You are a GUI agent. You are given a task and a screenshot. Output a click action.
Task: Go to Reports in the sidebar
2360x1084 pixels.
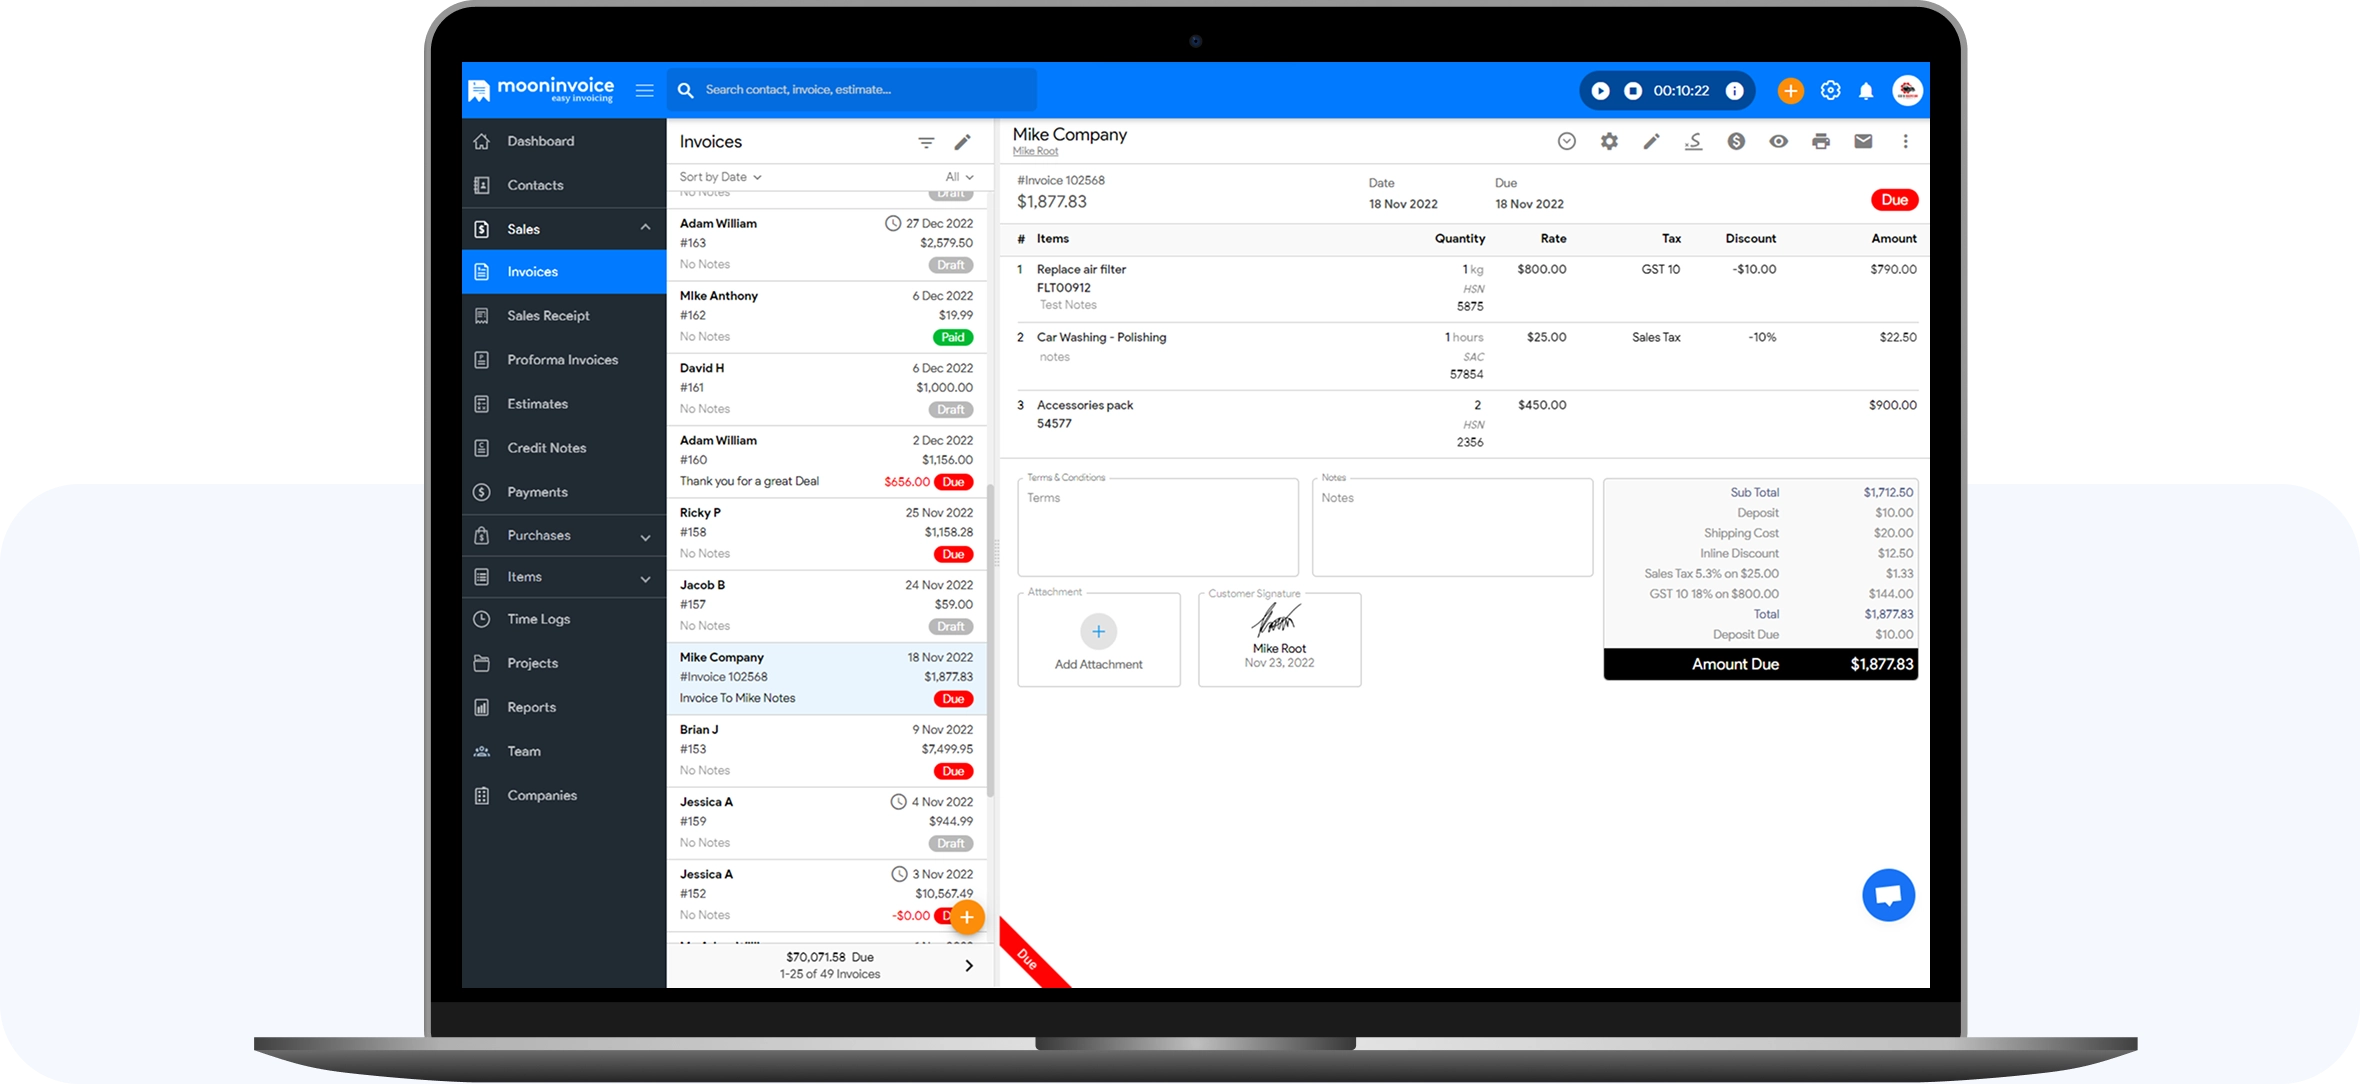click(531, 707)
